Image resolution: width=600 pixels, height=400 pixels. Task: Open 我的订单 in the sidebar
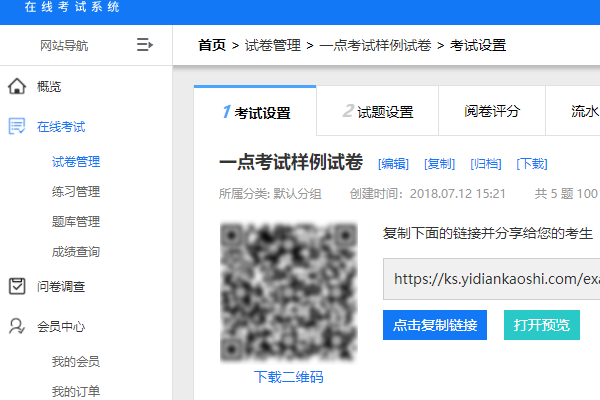(76, 392)
